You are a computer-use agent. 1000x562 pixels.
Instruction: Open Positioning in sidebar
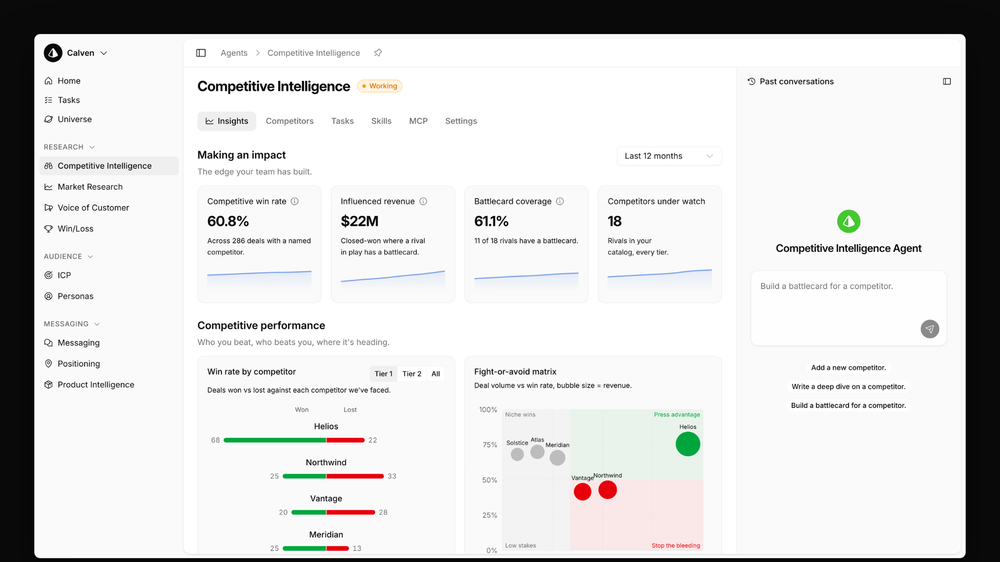(x=78, y=364)
